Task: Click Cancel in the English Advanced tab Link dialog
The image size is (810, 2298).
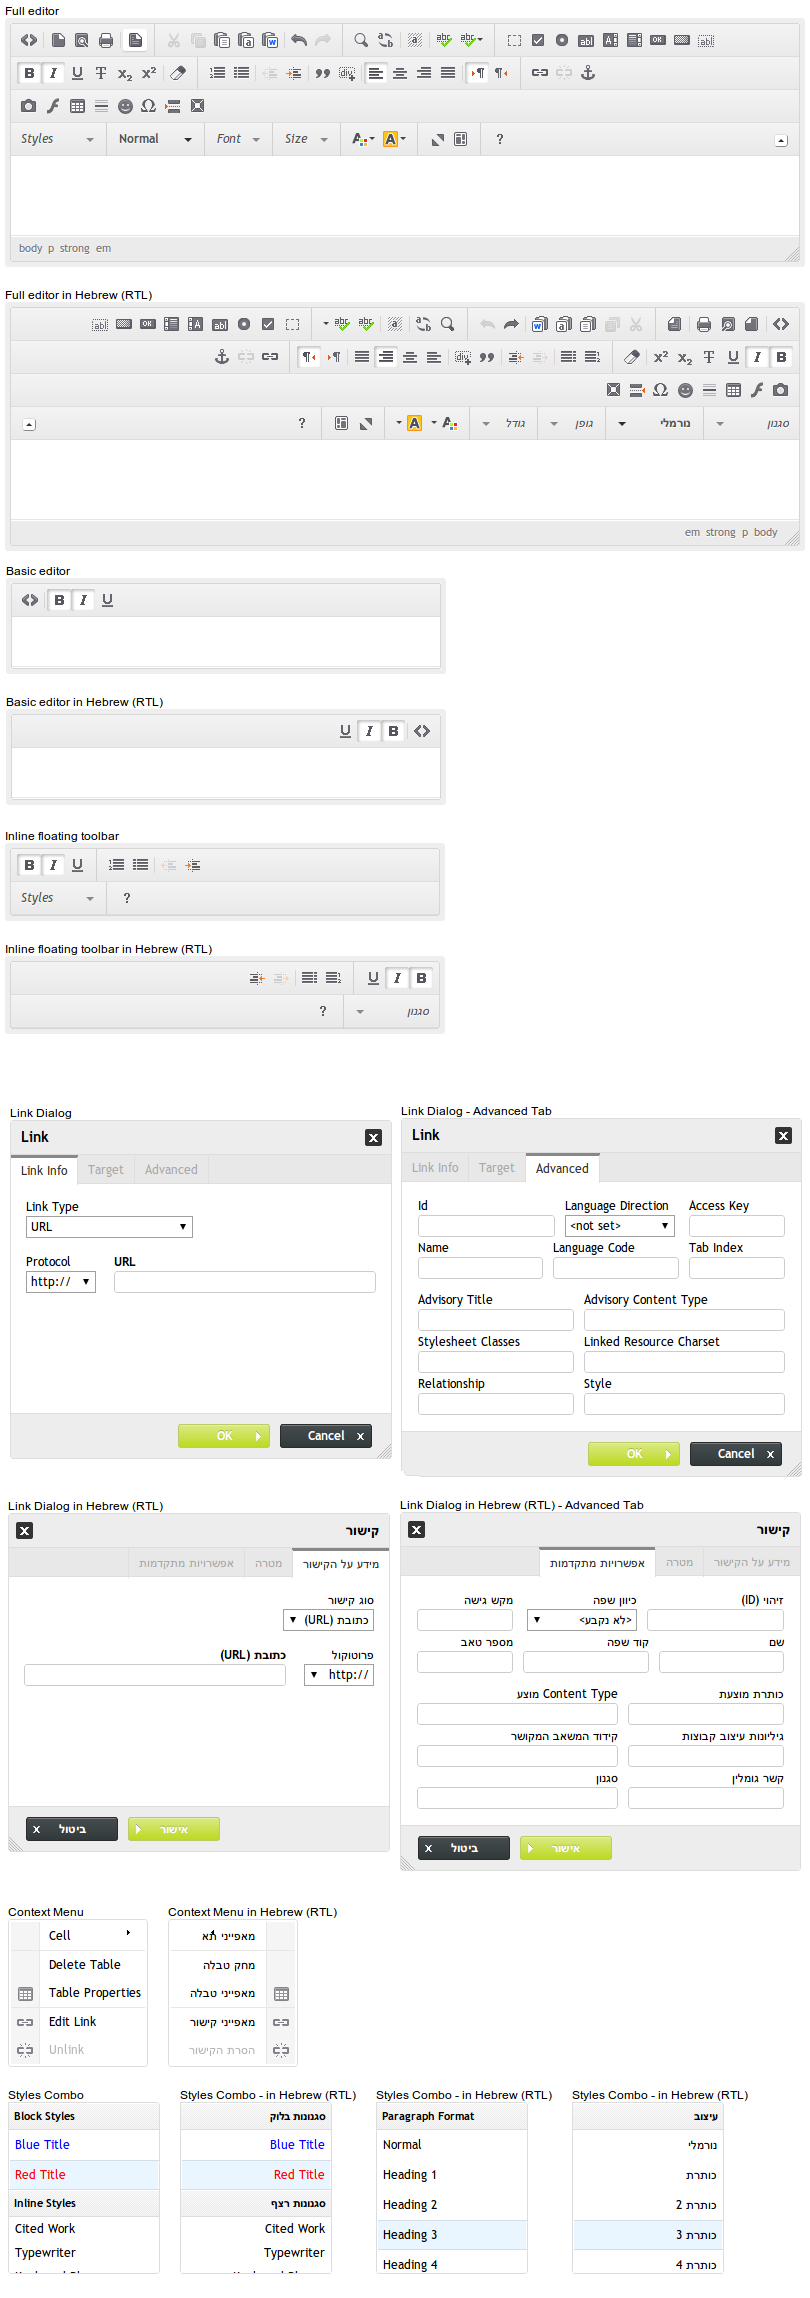Action: [x=735, y=1454]
